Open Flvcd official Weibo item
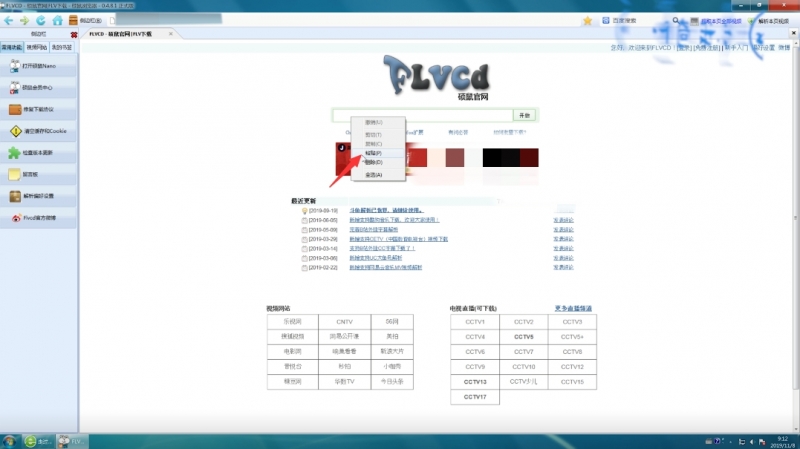 (x=39, y=218)
